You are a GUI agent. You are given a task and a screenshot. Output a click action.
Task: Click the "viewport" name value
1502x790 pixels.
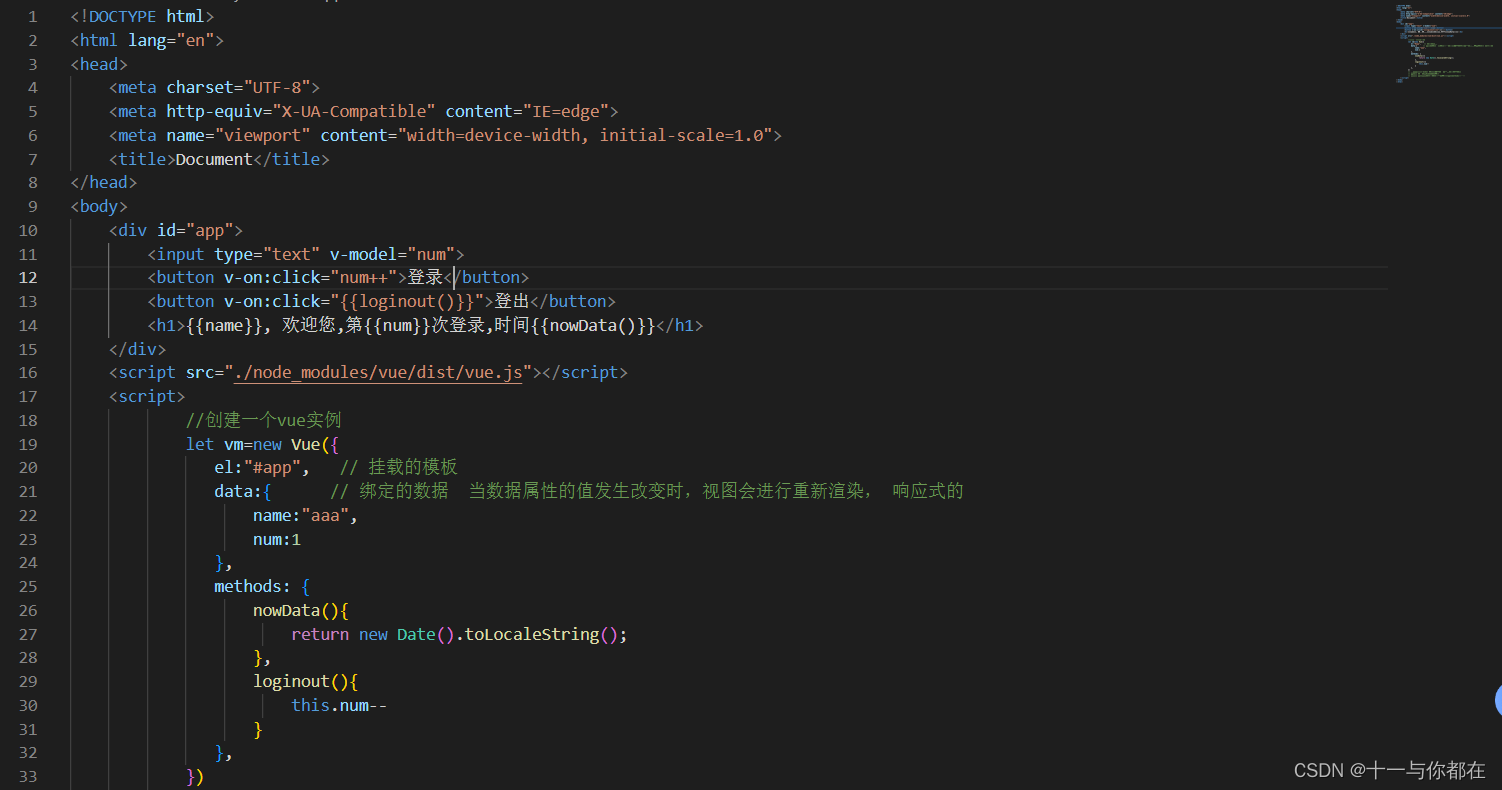click(x=263, y=136)
